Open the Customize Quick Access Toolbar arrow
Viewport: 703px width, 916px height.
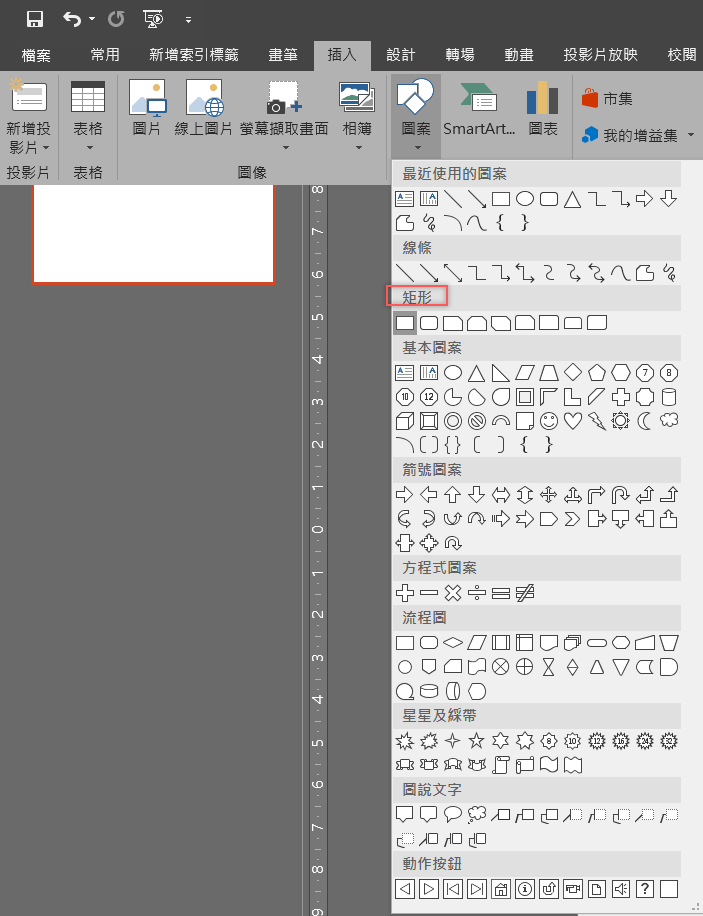click(188, 20)
